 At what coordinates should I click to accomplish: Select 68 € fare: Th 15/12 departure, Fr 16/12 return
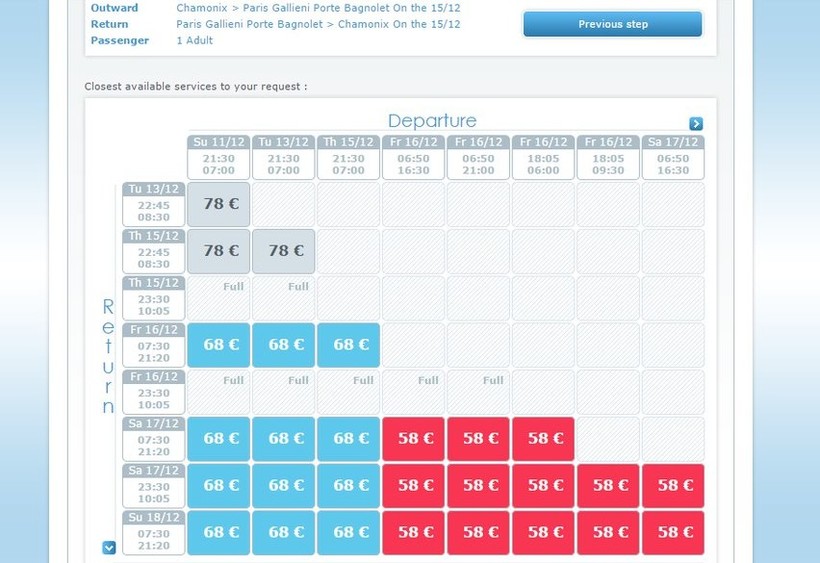coord(349,345)
